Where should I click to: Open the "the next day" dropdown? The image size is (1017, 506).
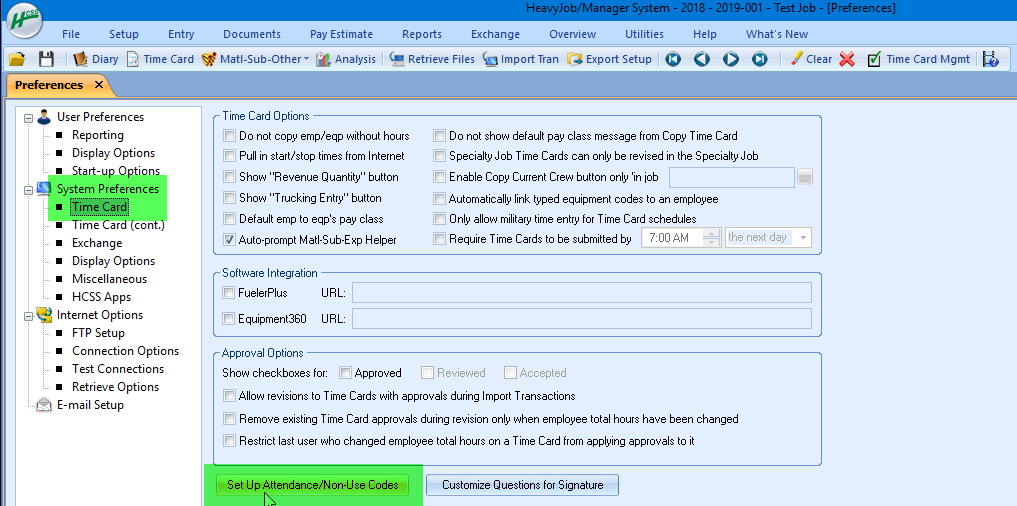769,237
